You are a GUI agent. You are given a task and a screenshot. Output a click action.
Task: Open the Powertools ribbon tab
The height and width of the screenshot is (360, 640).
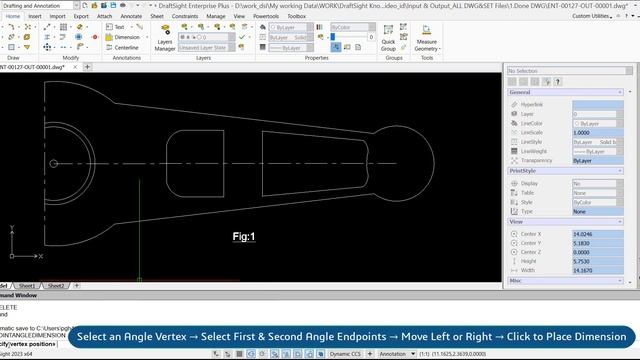266,16
